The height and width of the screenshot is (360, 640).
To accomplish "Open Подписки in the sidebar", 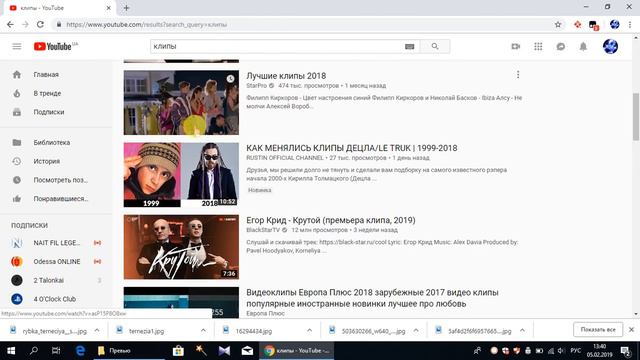I will tap(56, 112).
